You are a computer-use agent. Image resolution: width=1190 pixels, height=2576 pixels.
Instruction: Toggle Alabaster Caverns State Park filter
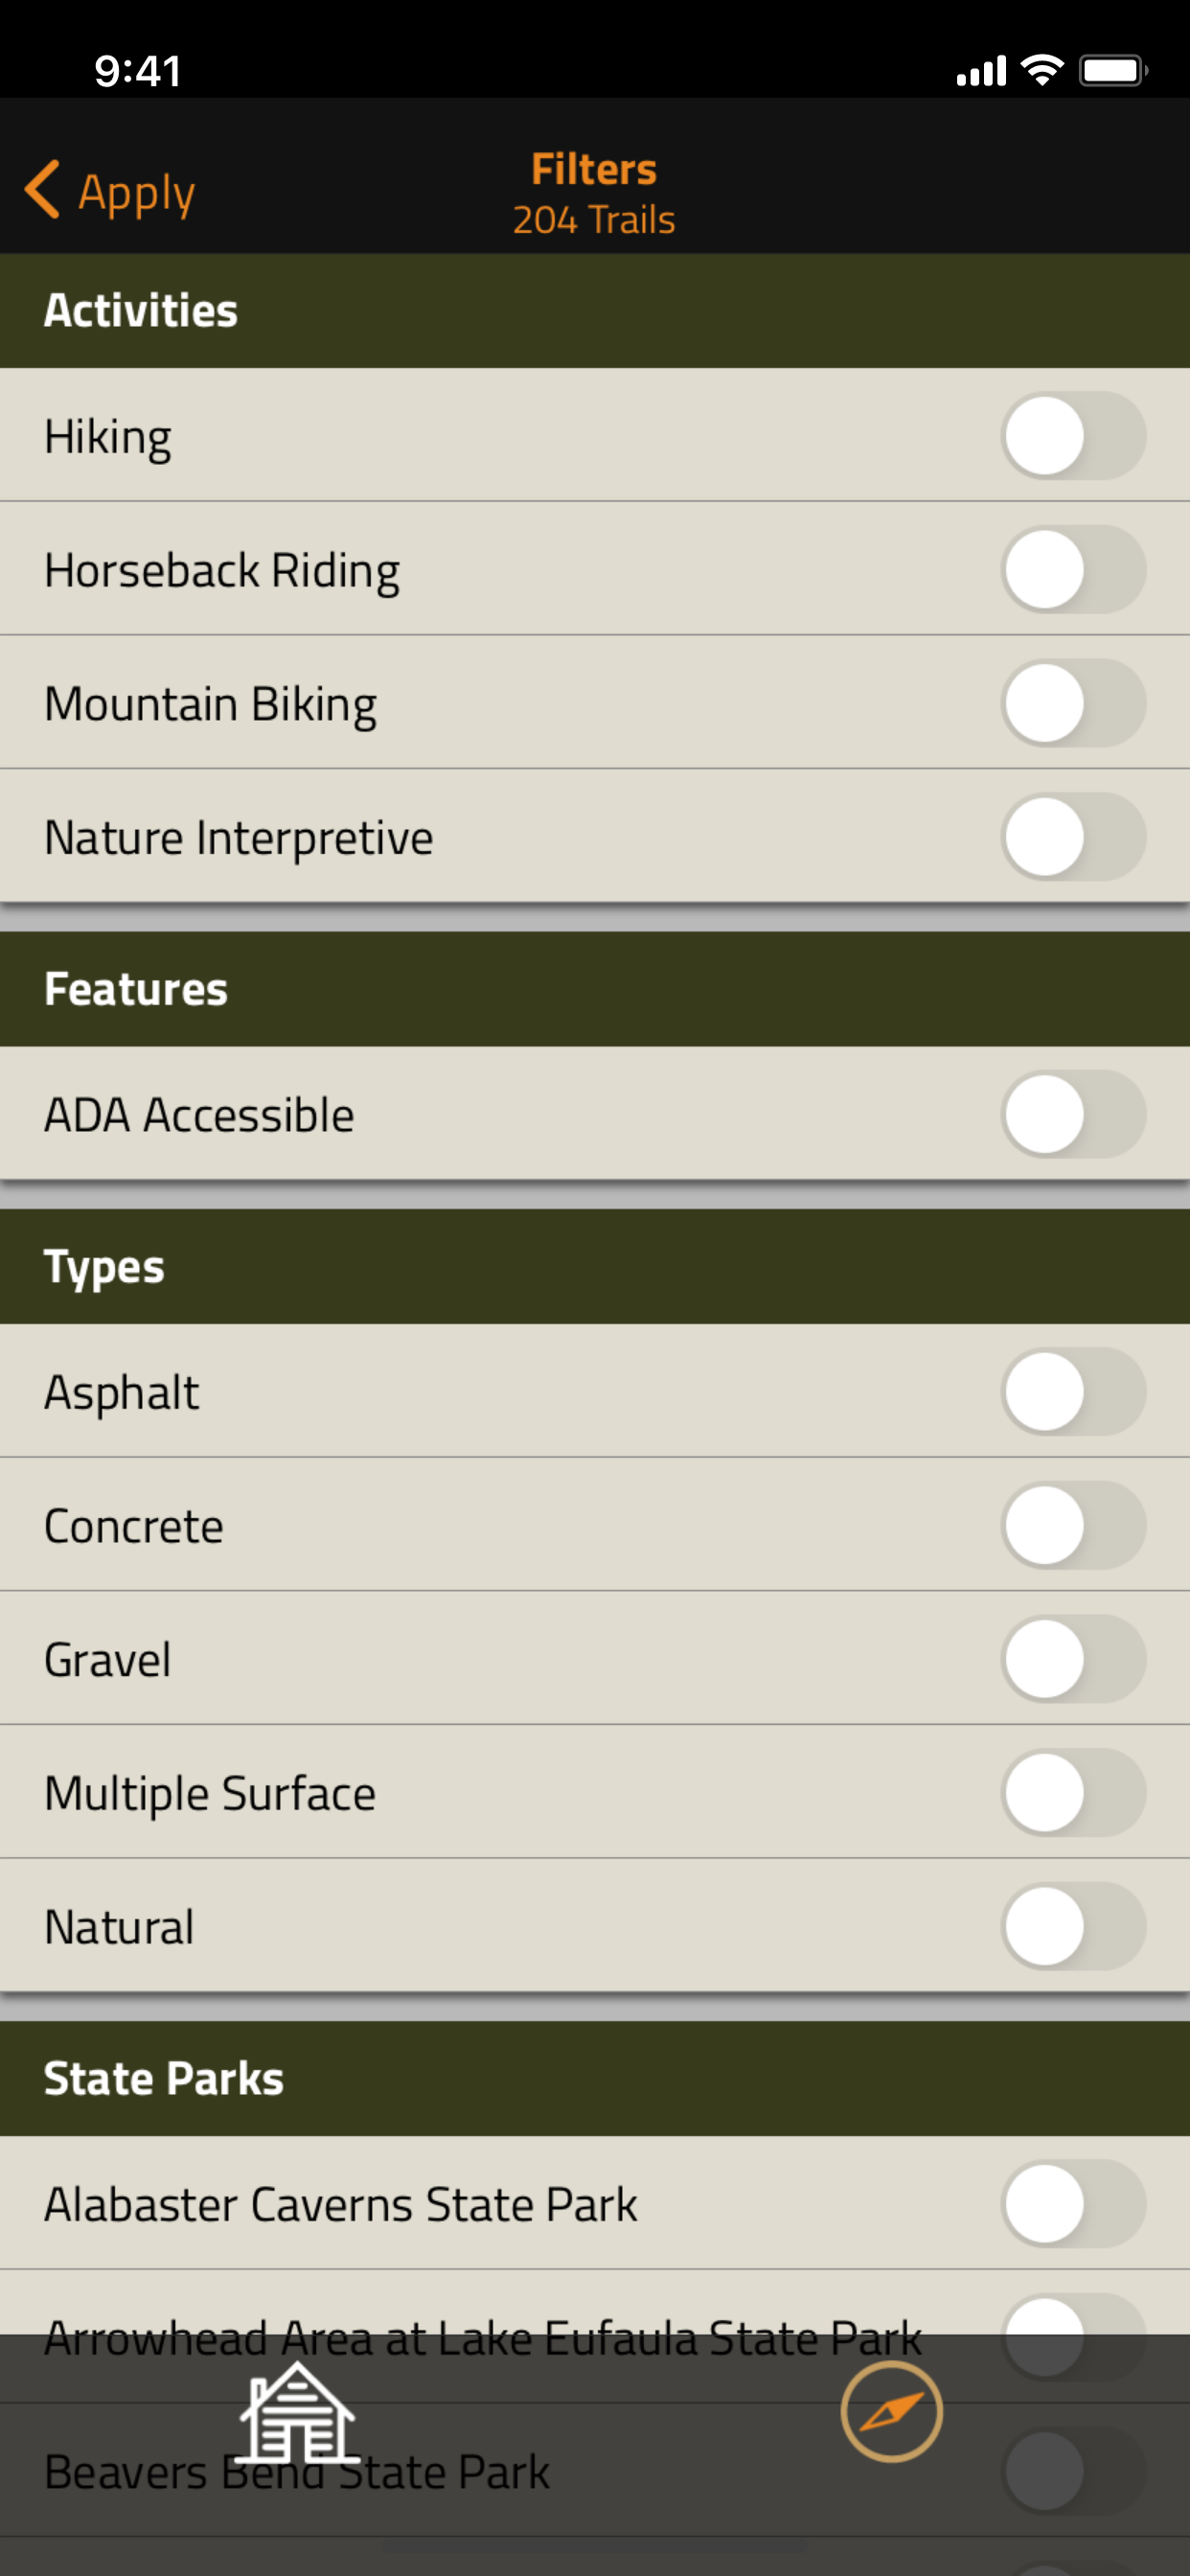click(x=1073, y=2204)
